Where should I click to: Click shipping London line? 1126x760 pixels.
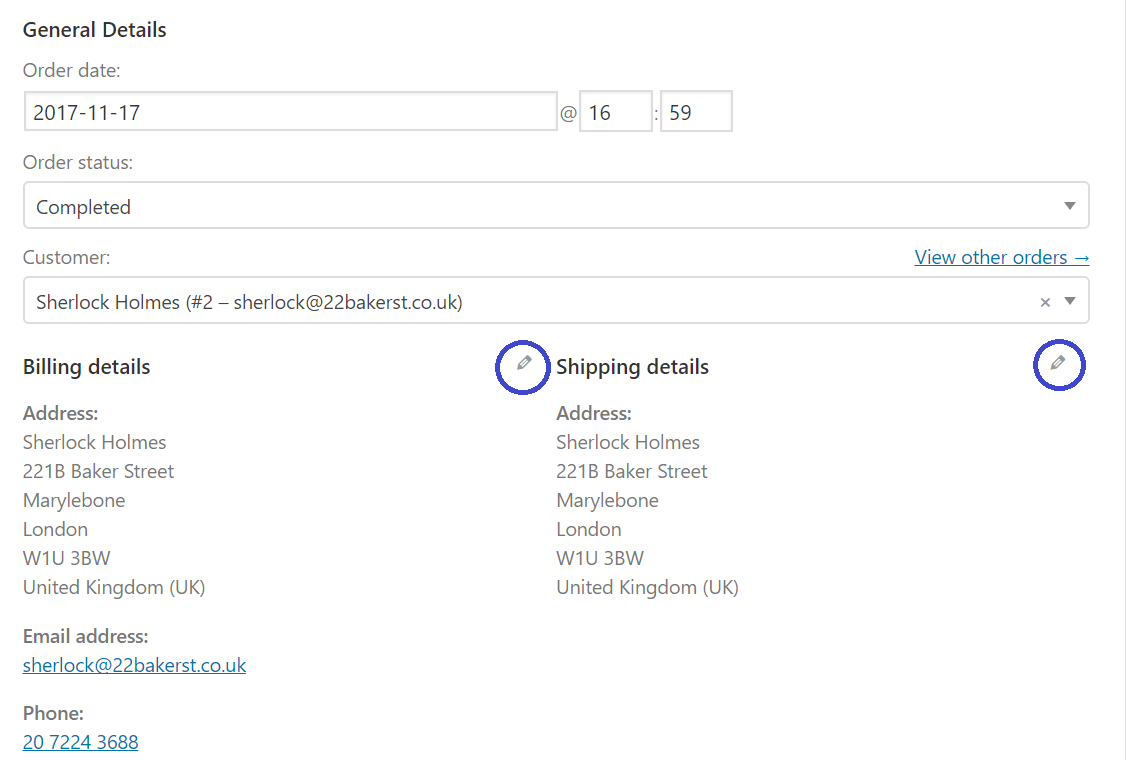click(589, 529)
